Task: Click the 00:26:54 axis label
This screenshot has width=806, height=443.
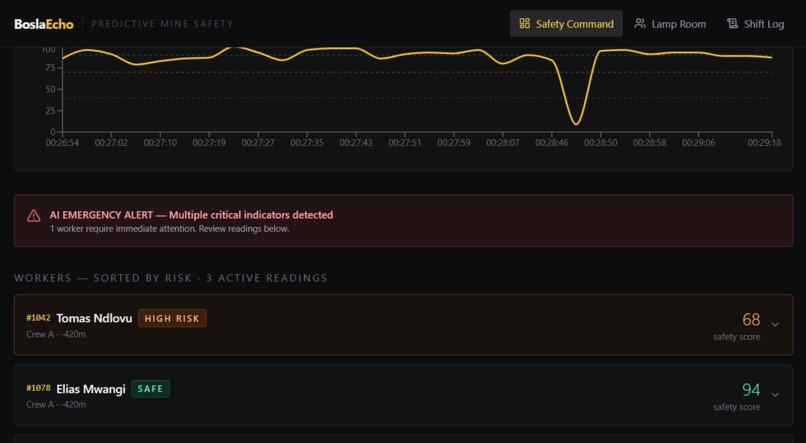Action: coord(62,143)
